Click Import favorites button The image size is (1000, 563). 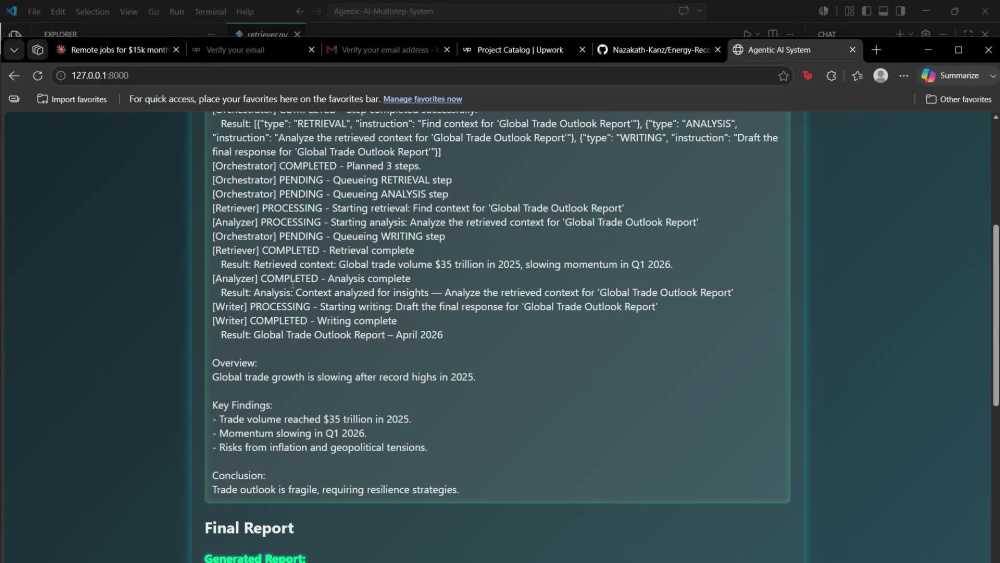coord(72,99)
